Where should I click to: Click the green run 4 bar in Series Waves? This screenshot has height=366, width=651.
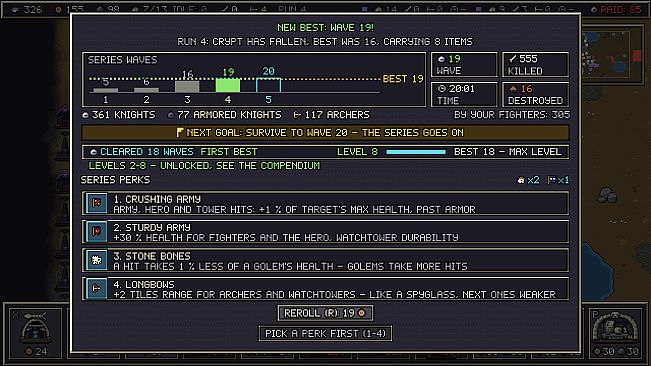pyautogui.click(x=228, y=85)
